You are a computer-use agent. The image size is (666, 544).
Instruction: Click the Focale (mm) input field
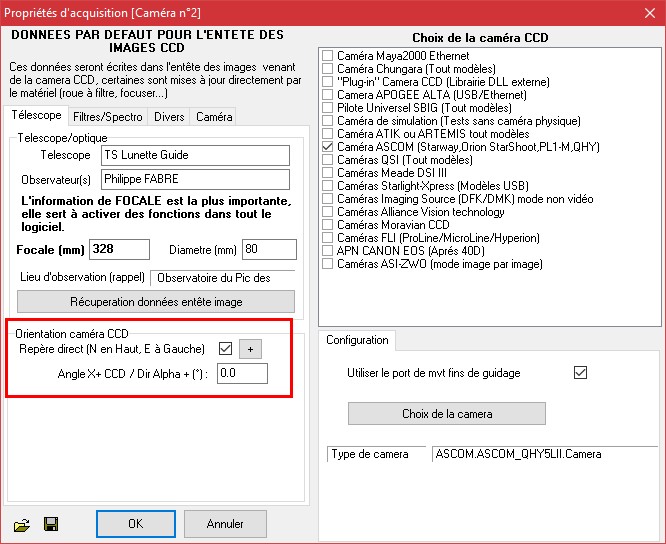119,249
